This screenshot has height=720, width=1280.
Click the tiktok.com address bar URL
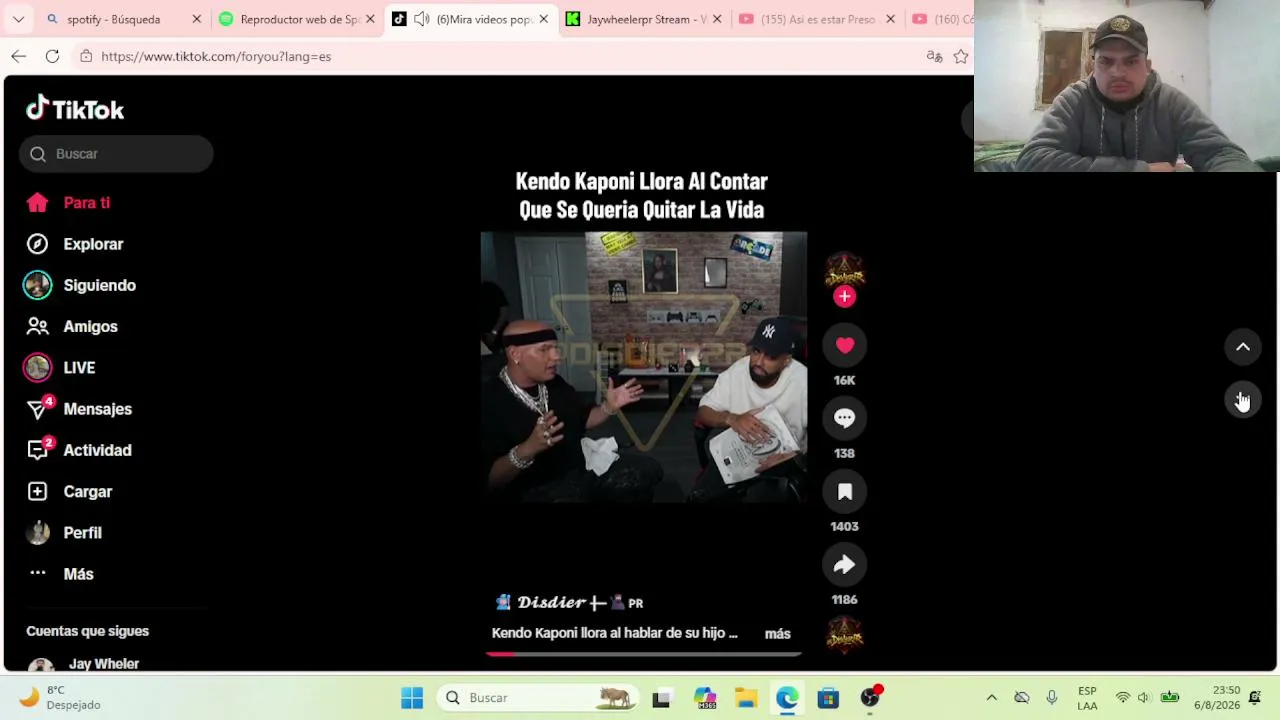tap(216, 56)
